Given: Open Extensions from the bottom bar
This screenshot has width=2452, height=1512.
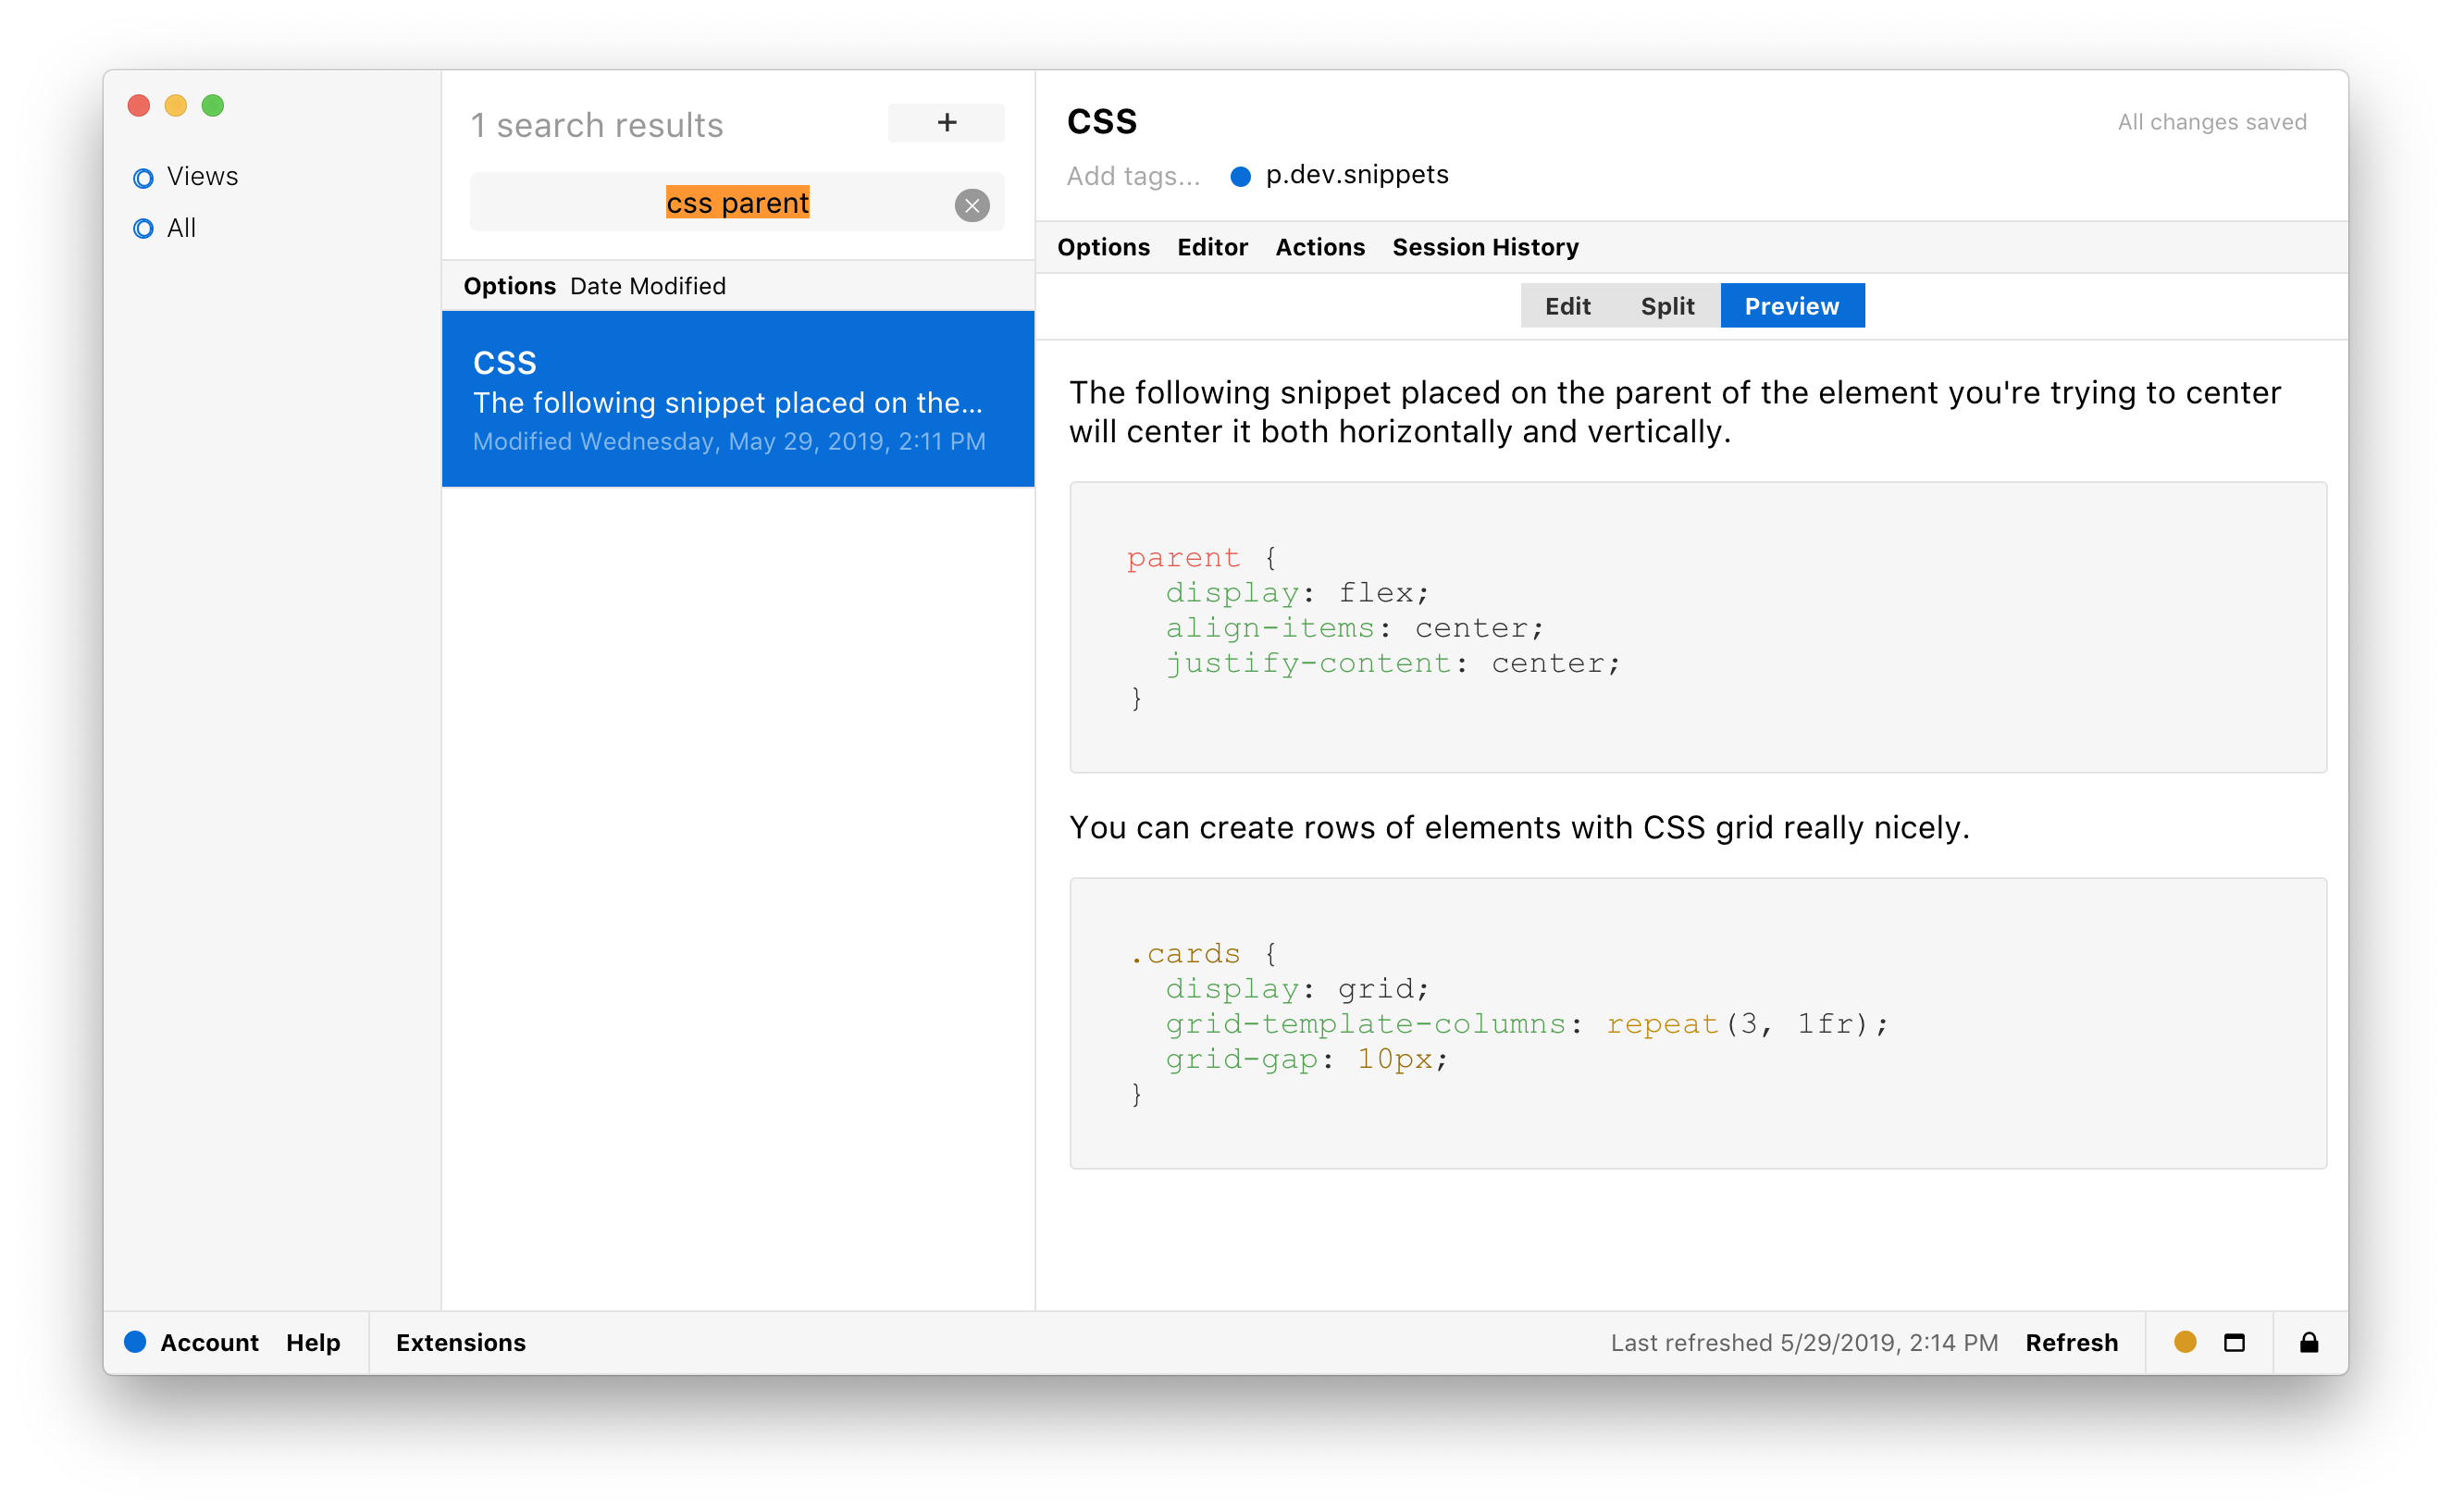Looking at the screenshot, I should click(460, 1342).
